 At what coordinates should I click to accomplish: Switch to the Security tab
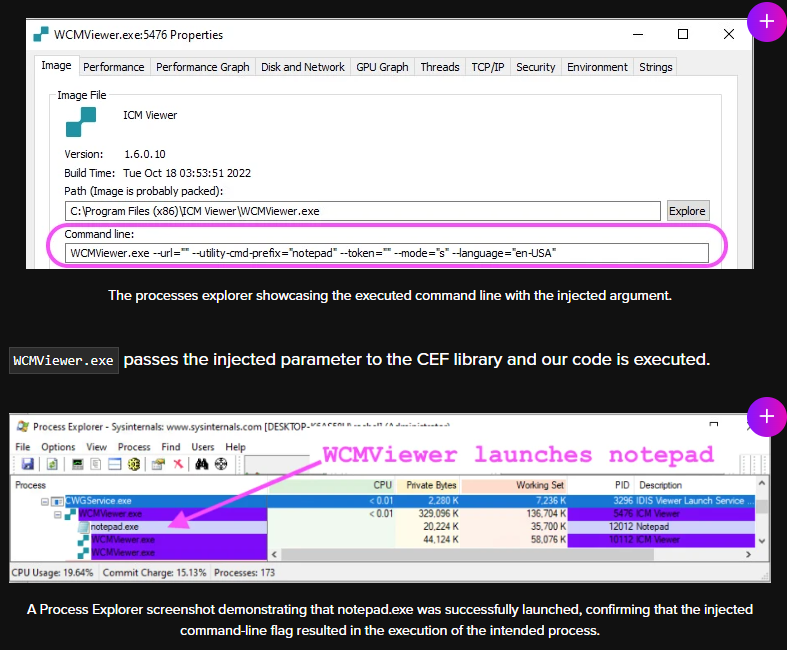click(x=536, y=67)
